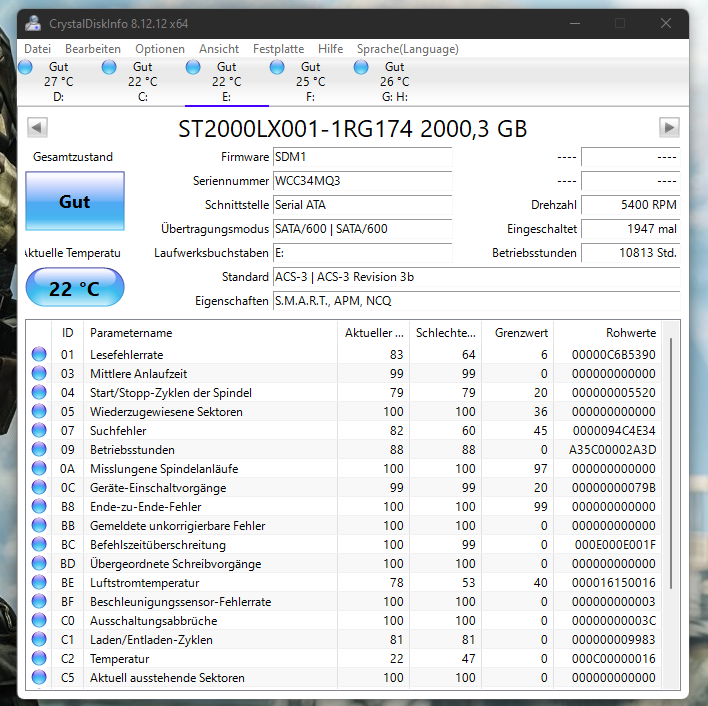Image resolution: width=708 pixels, height=706 pixels.
Task: Click status orb of Mittlere Anlaufzeit row
Action: (39, 373)
